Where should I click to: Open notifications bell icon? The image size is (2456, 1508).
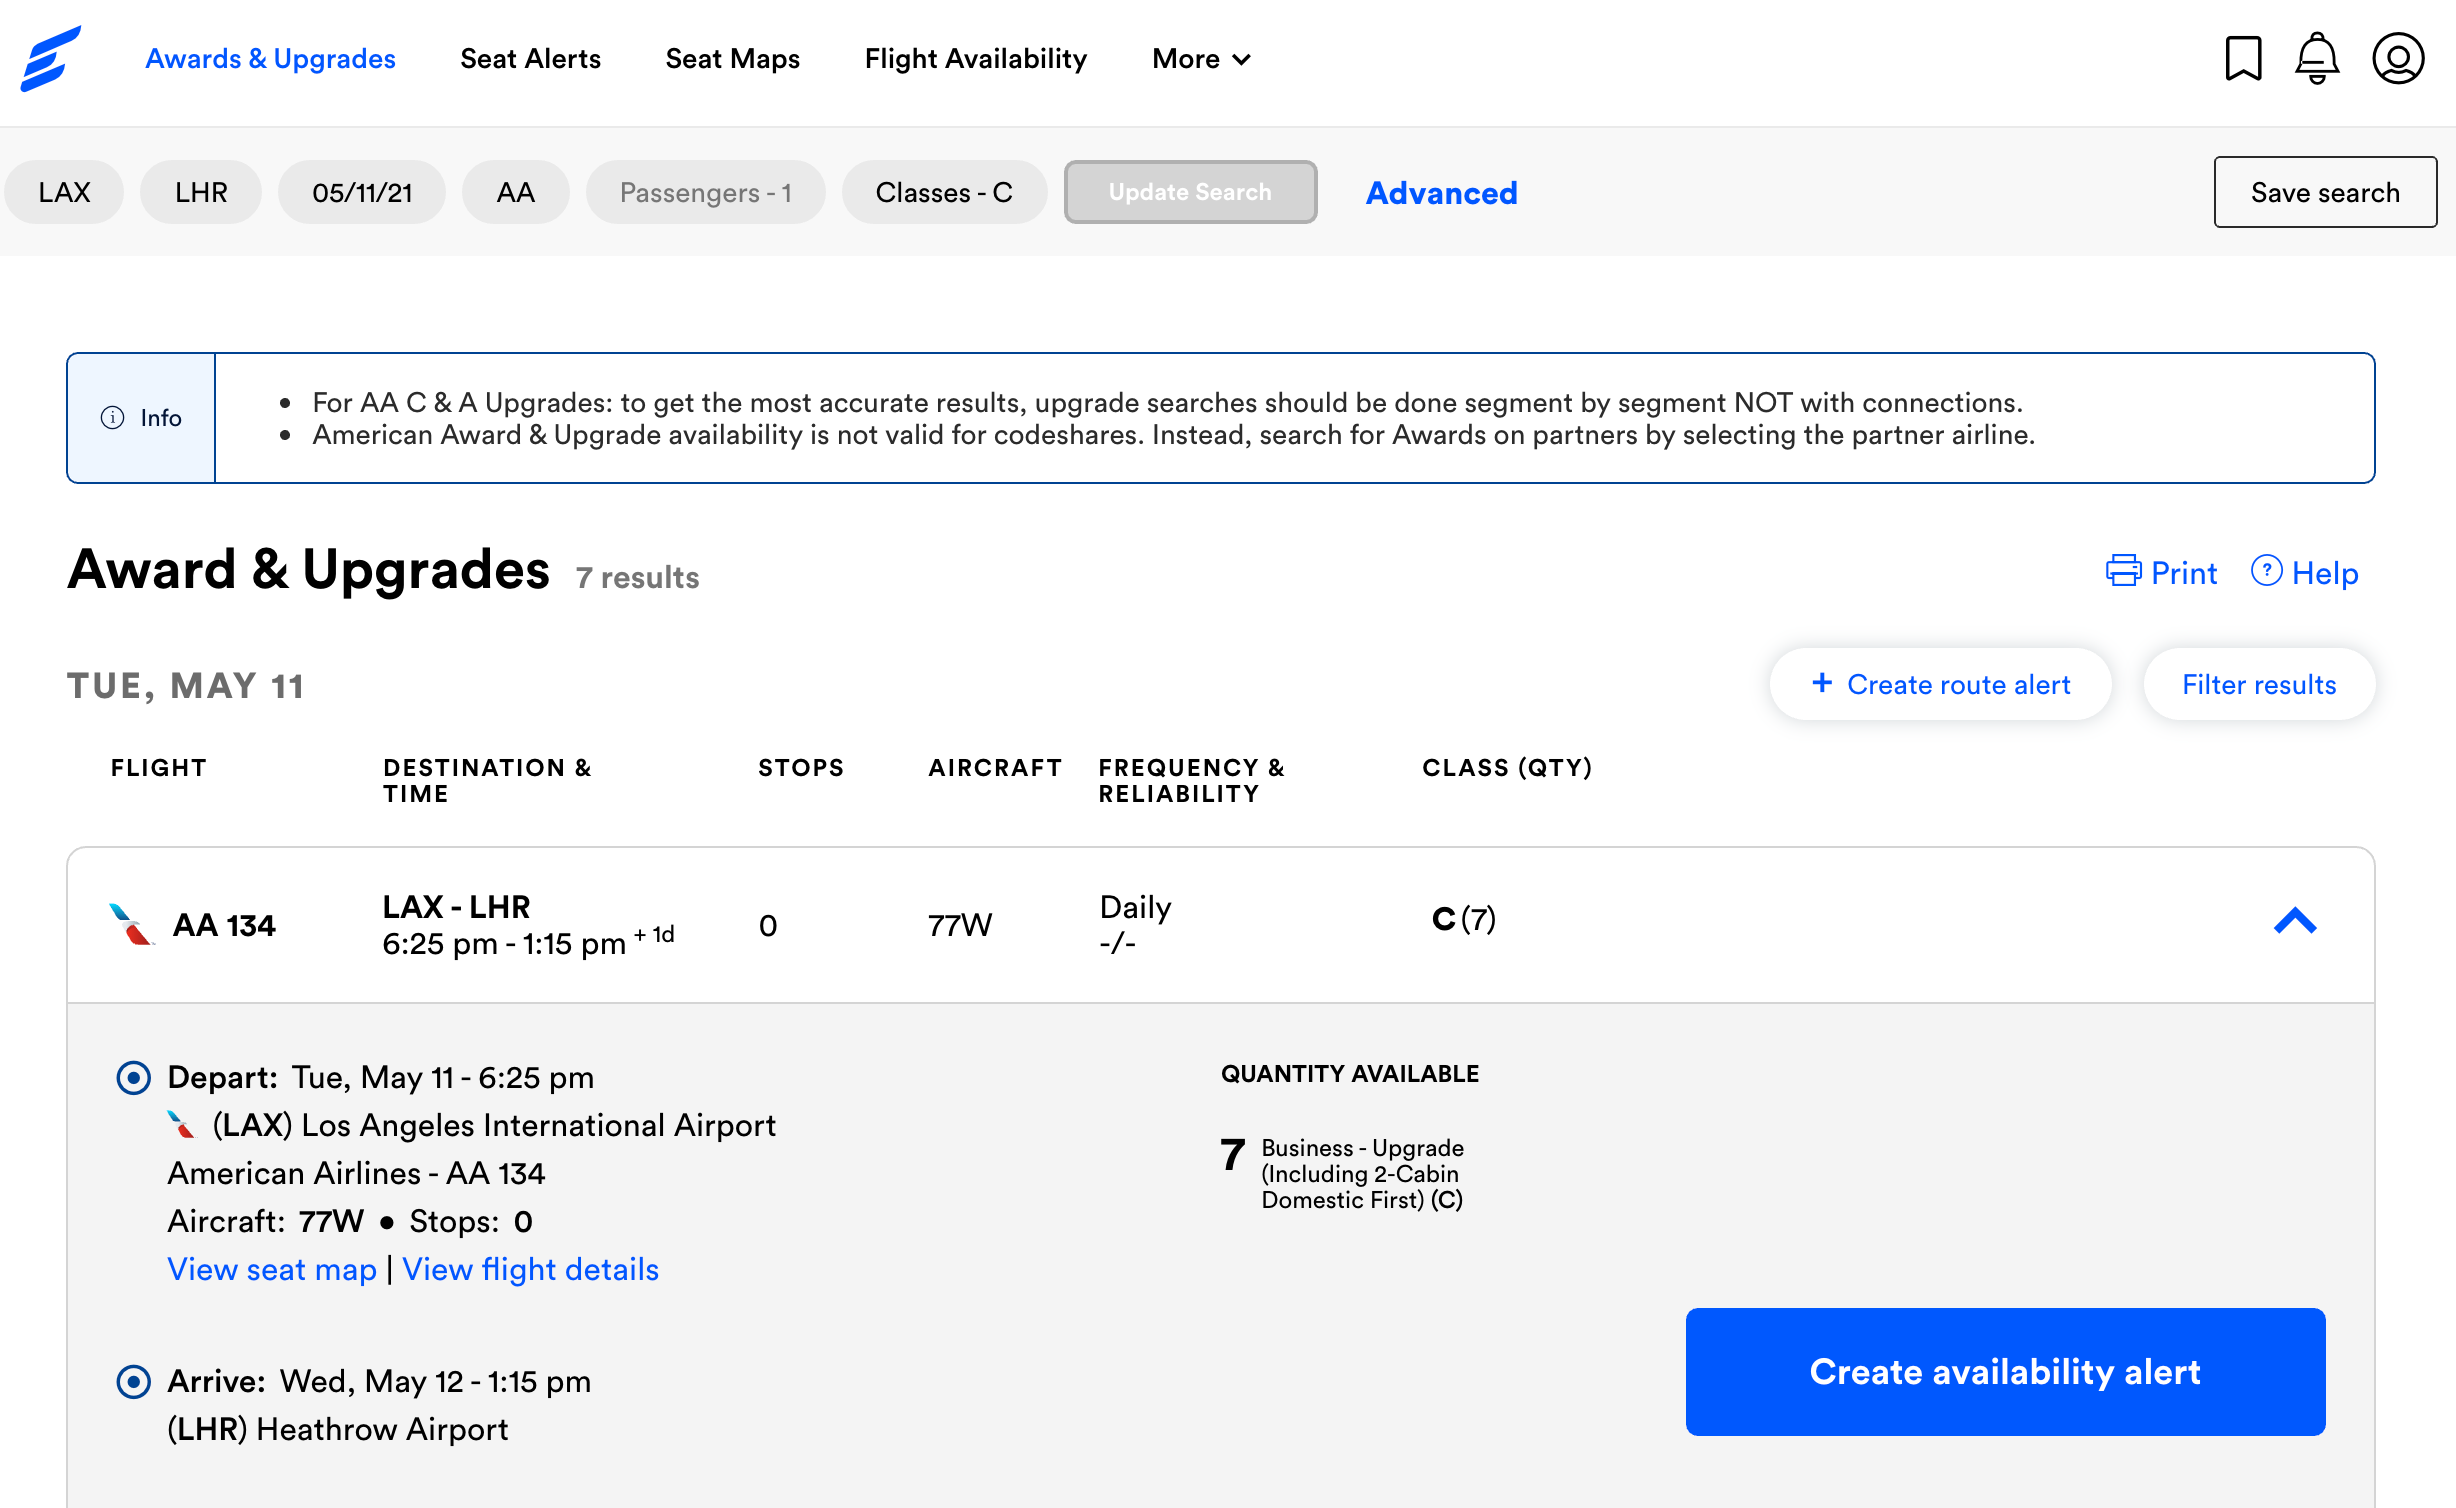pos(2316,59)
